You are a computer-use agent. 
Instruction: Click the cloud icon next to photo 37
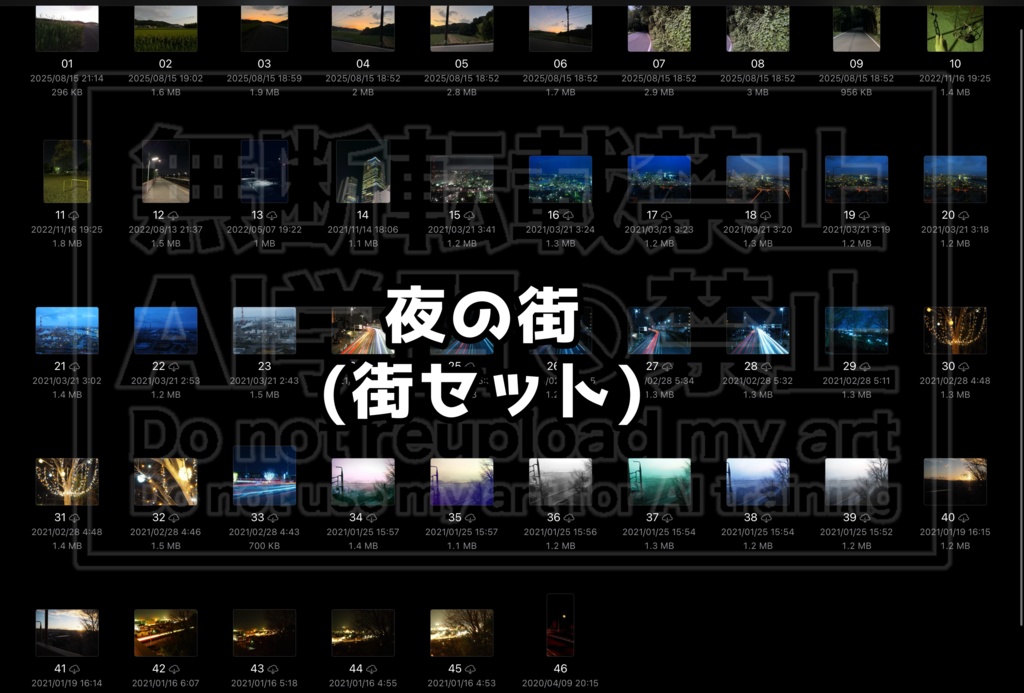pos(669,516)
